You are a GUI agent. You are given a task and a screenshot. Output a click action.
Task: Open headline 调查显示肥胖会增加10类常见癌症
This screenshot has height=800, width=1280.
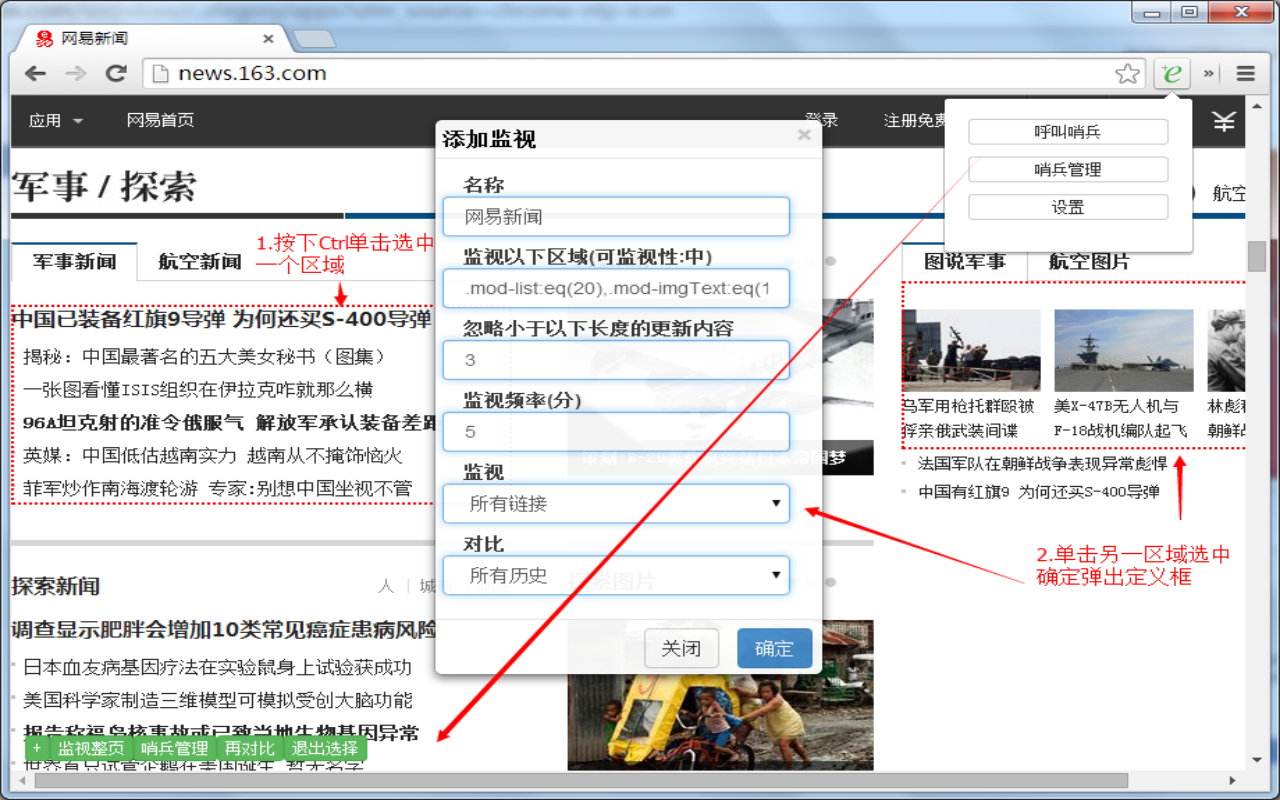(224, 630)
